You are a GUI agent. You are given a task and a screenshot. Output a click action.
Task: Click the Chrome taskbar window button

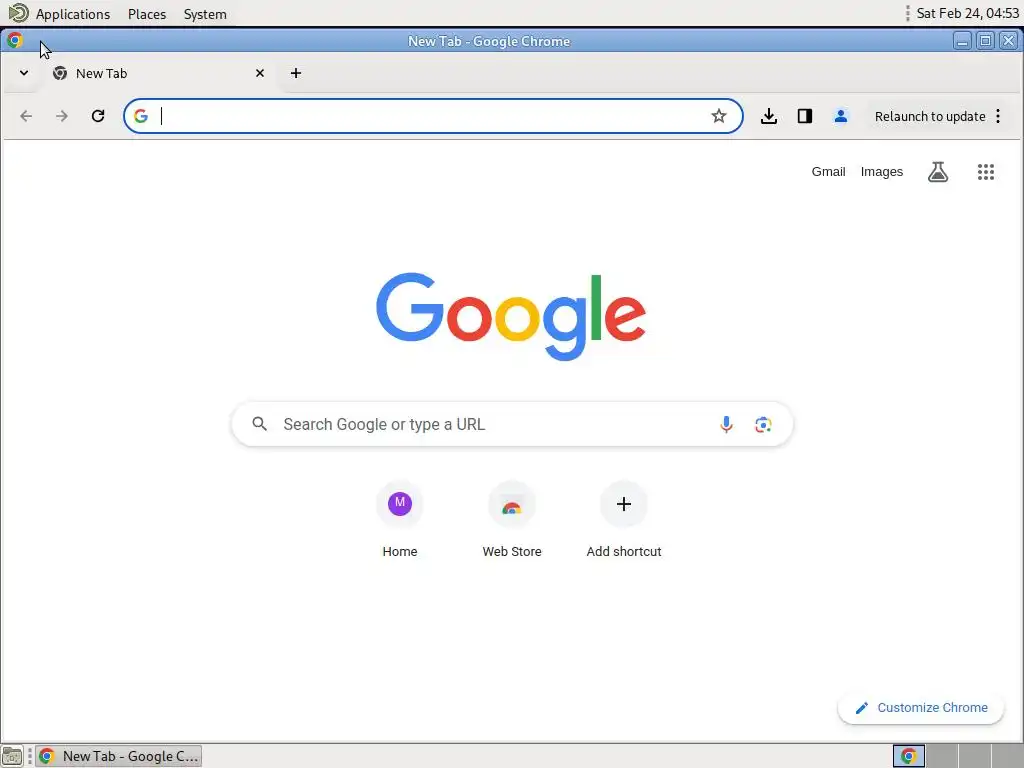[118, 756]
